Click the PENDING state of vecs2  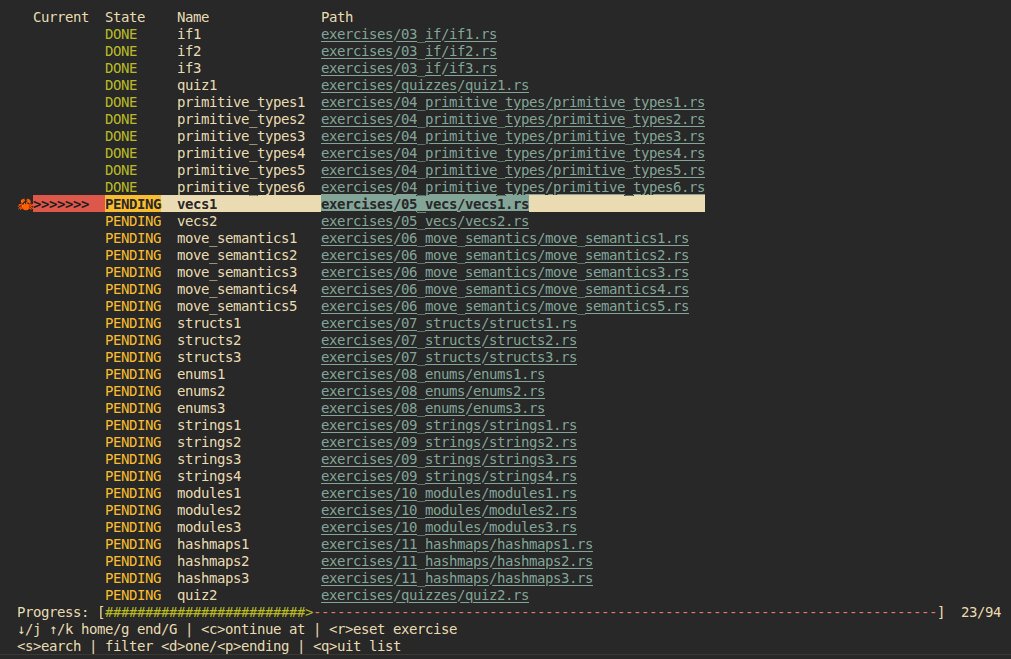click(x=132, y=221)
